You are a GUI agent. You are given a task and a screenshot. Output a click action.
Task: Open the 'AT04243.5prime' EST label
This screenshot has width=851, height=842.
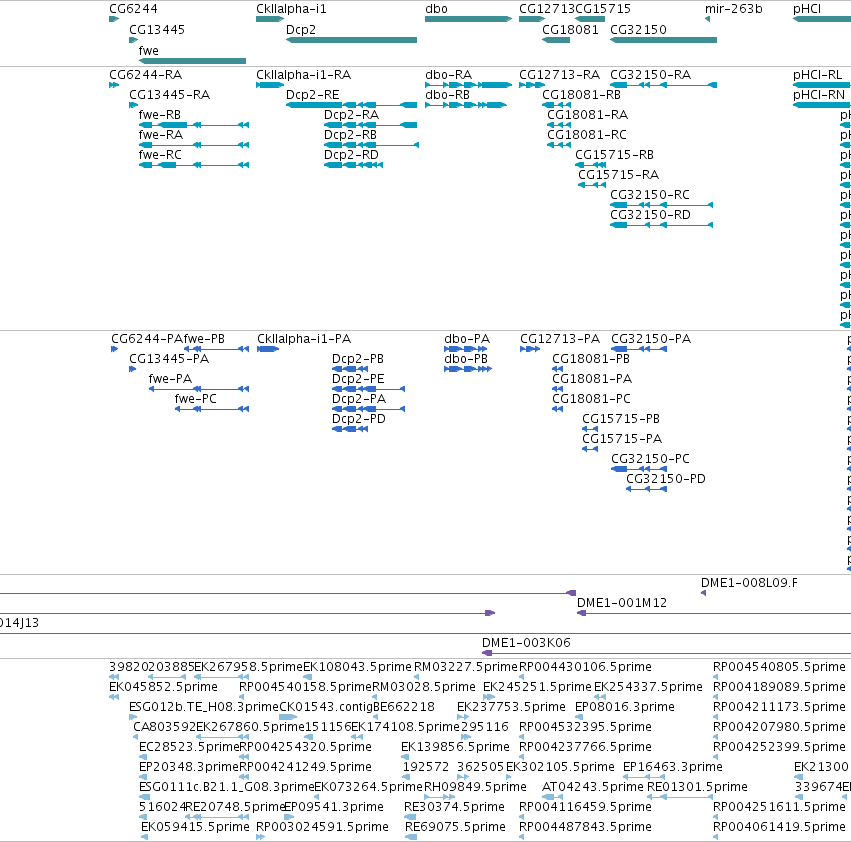[593, 787]
